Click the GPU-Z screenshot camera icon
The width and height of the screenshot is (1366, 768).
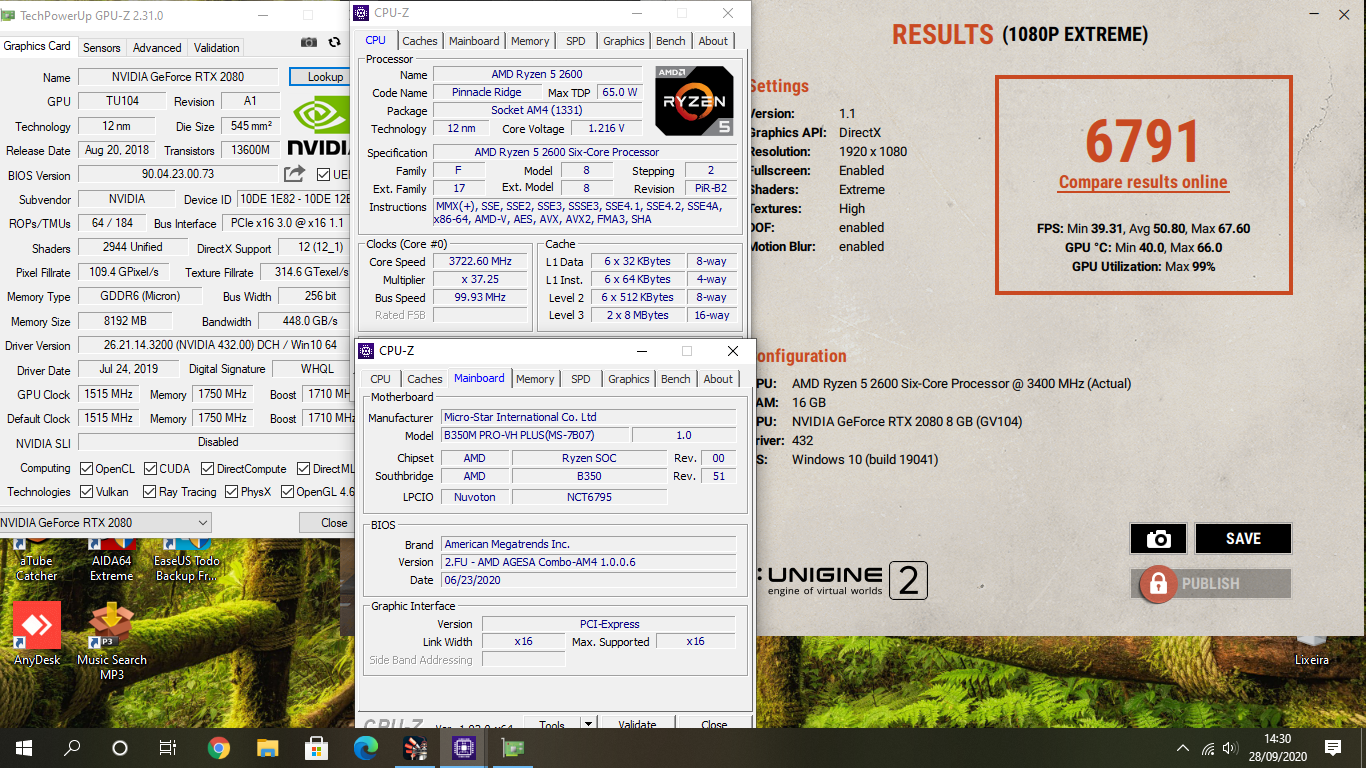tap(309, 42)
